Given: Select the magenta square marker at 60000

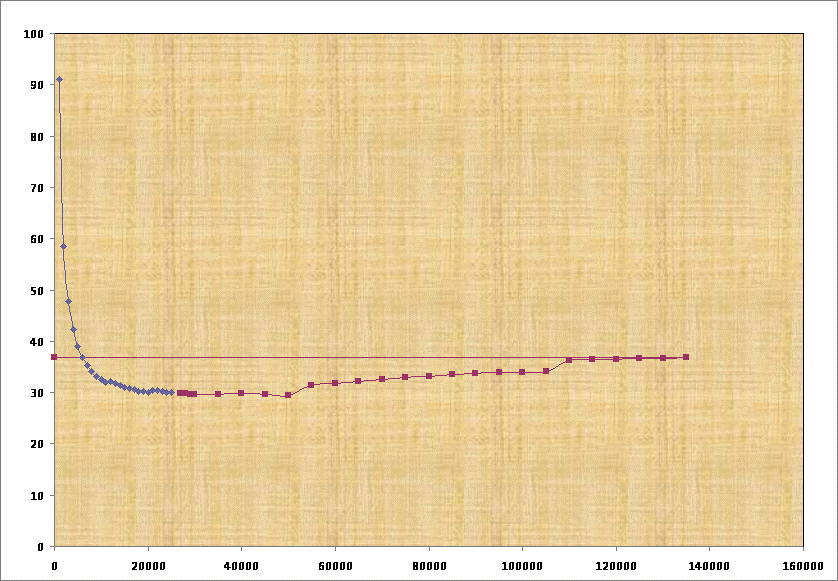Looking at the screenshot, I should point(335,383).
